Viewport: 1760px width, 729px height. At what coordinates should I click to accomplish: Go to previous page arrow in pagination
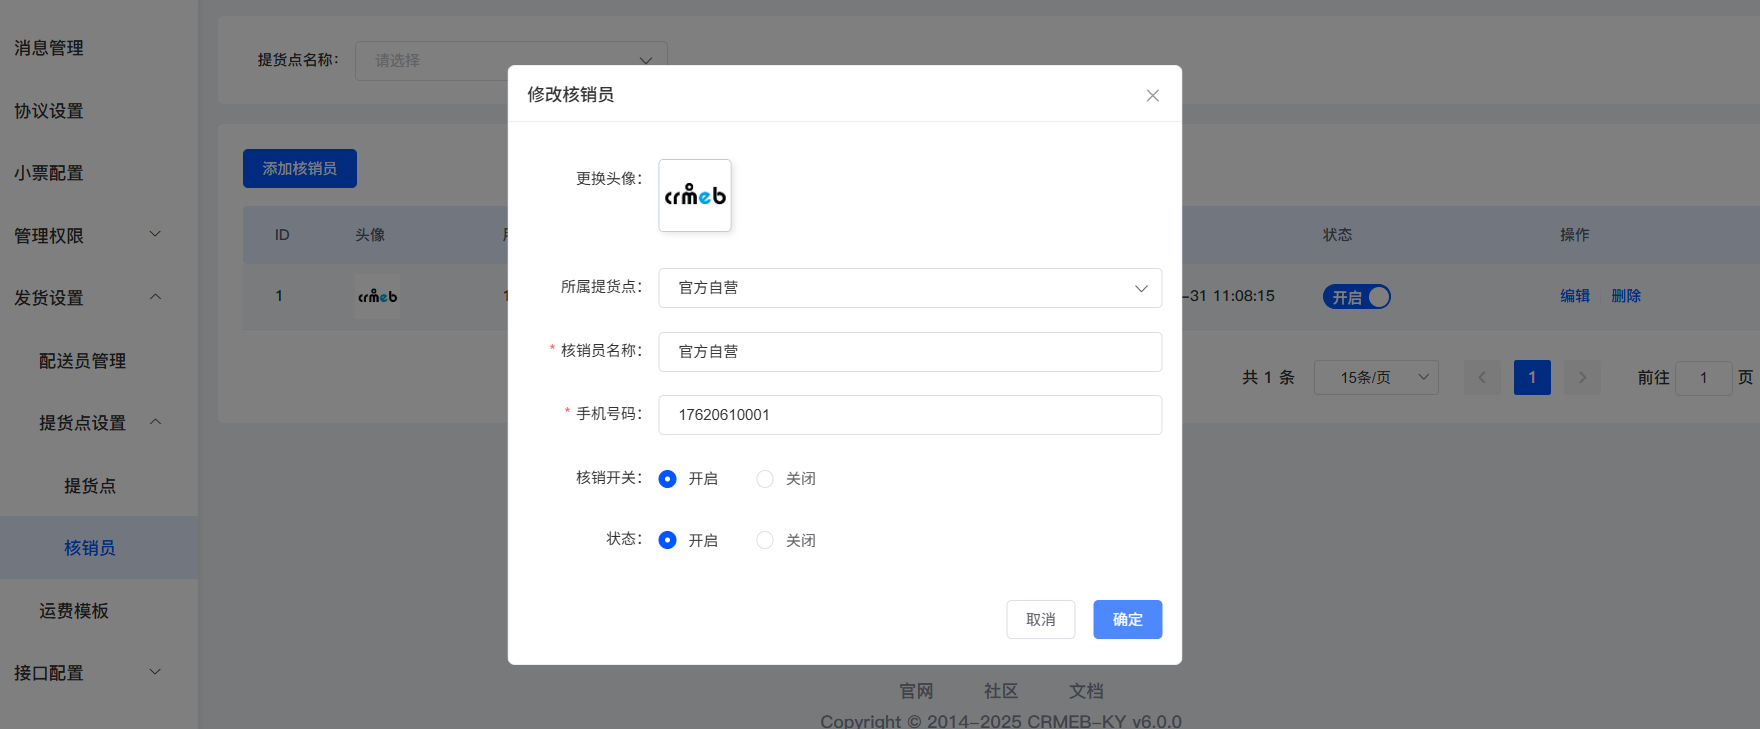coord(1482,378)
